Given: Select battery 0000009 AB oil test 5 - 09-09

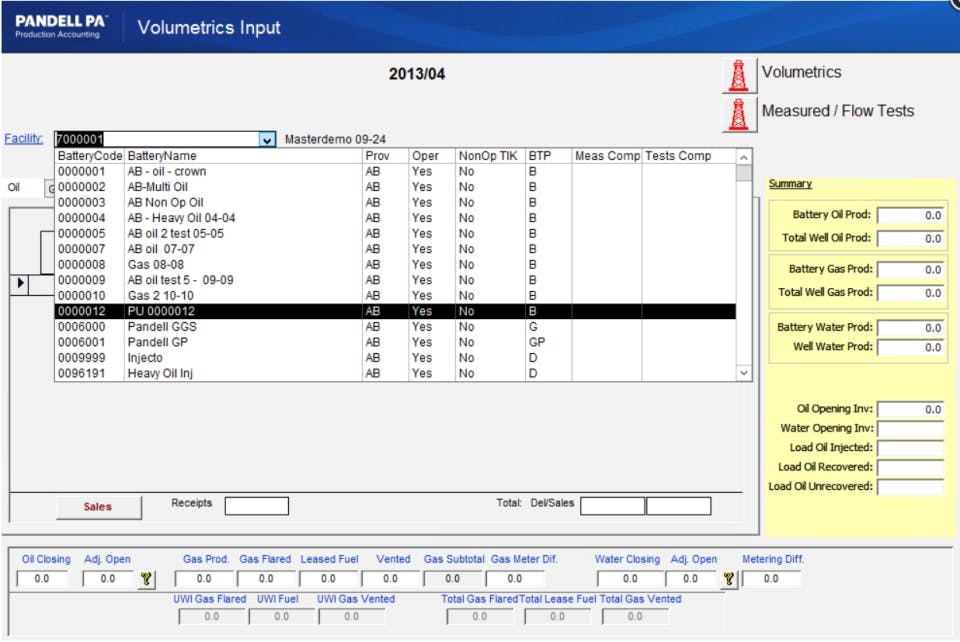Looking at the screenshot, I should (396, 280).
